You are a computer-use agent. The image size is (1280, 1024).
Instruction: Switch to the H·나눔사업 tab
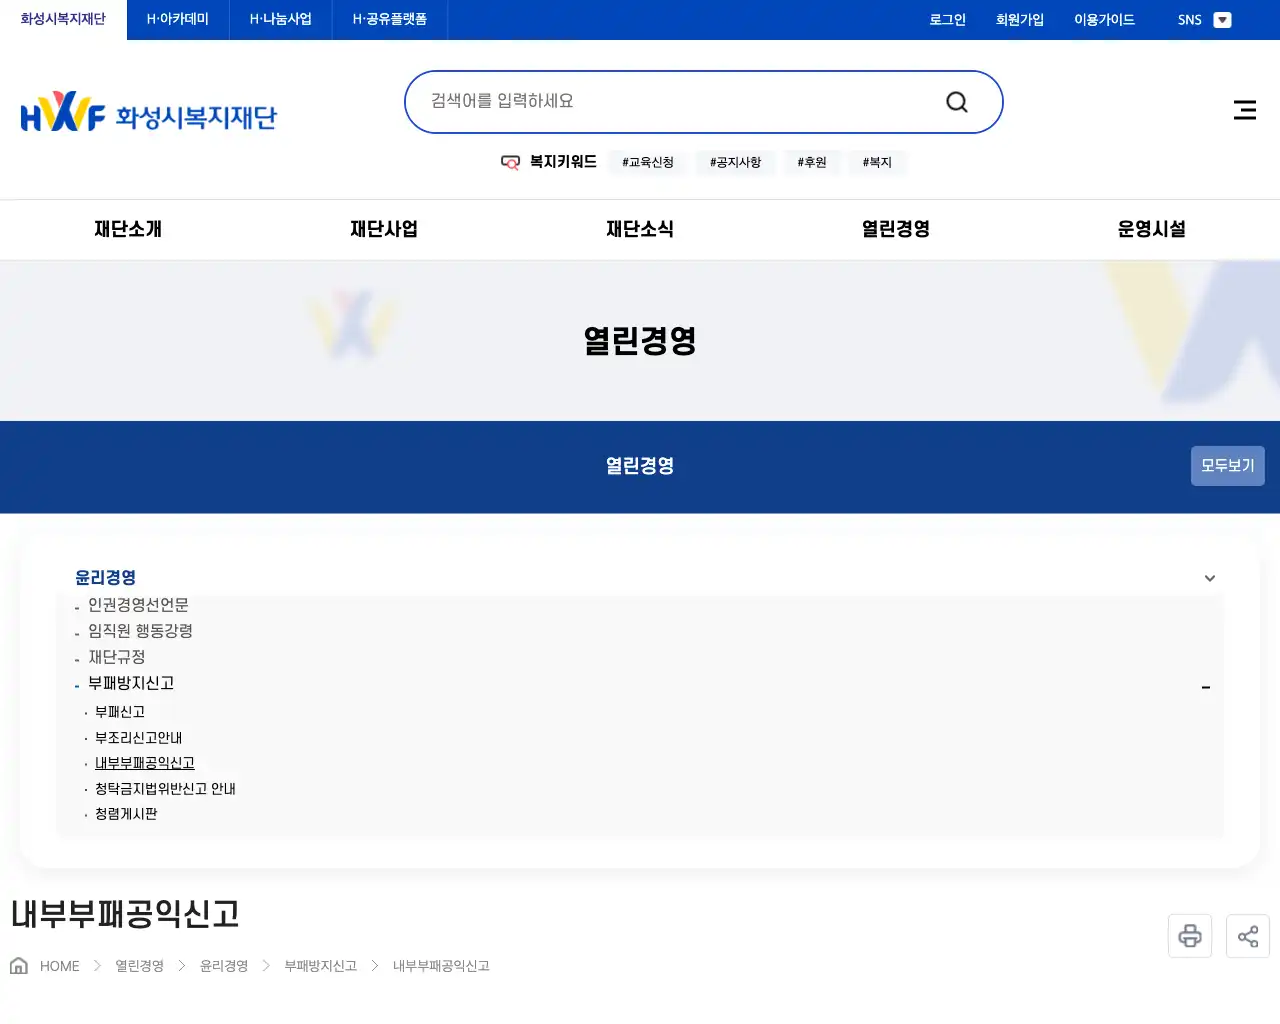(x=280, y=19)
